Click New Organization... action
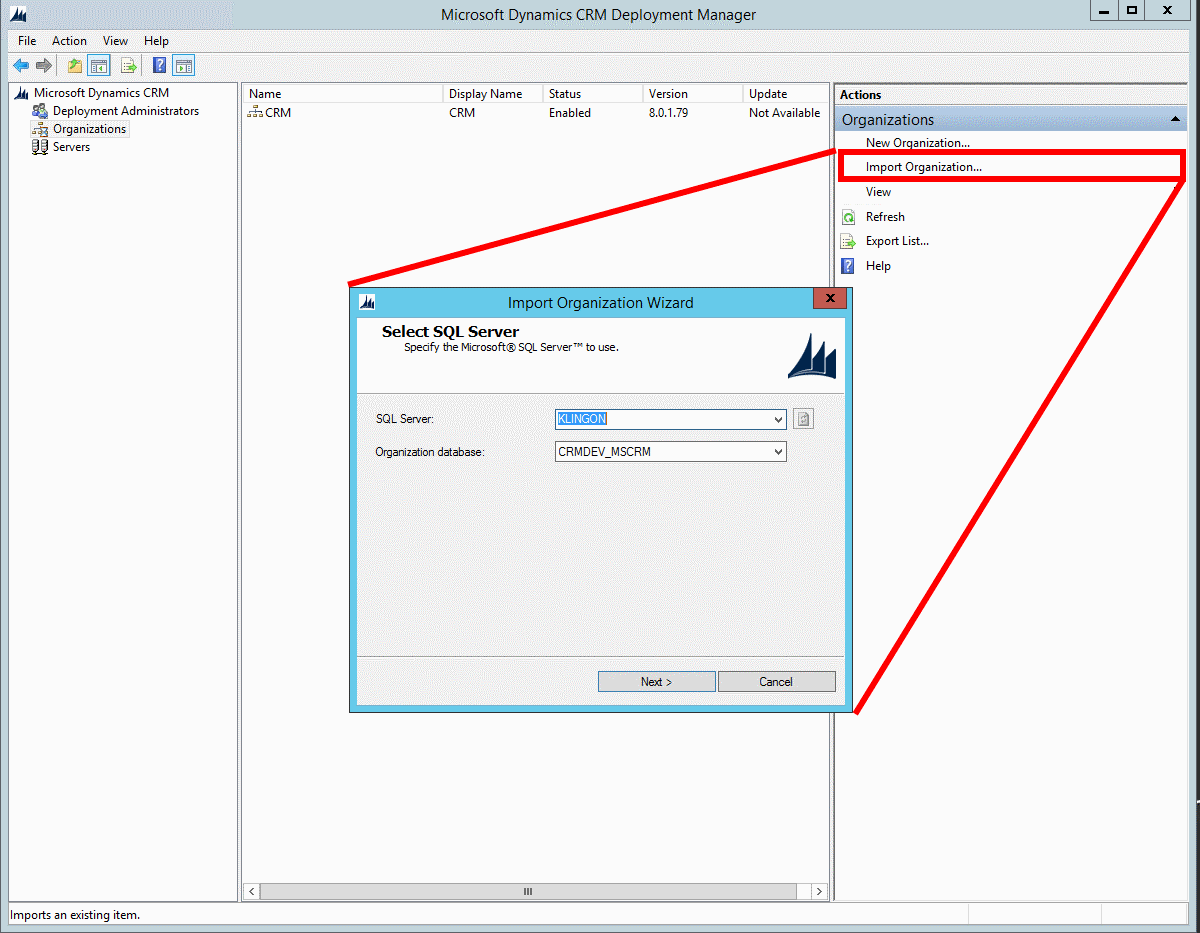 pyautogui.click(x=918, y=143)
